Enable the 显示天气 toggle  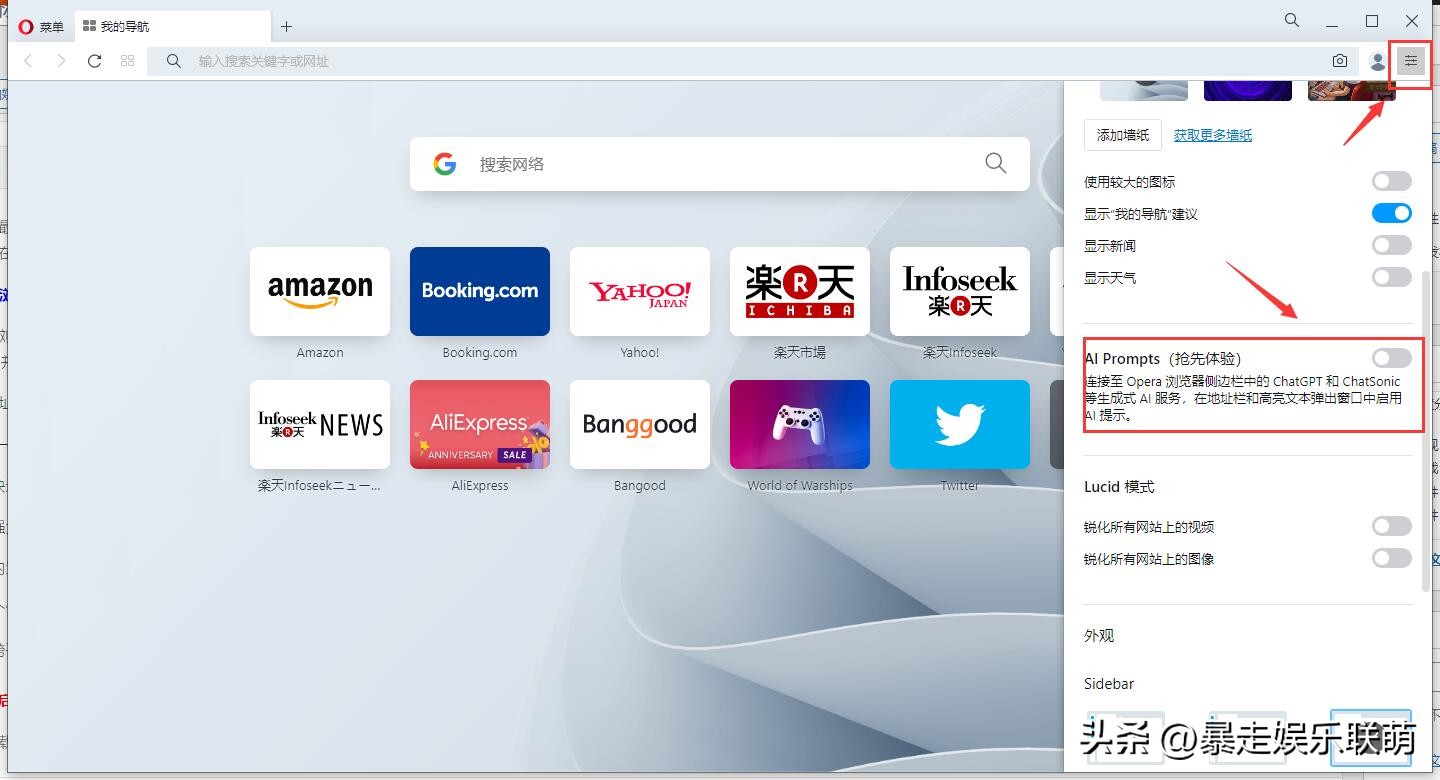1390,277
